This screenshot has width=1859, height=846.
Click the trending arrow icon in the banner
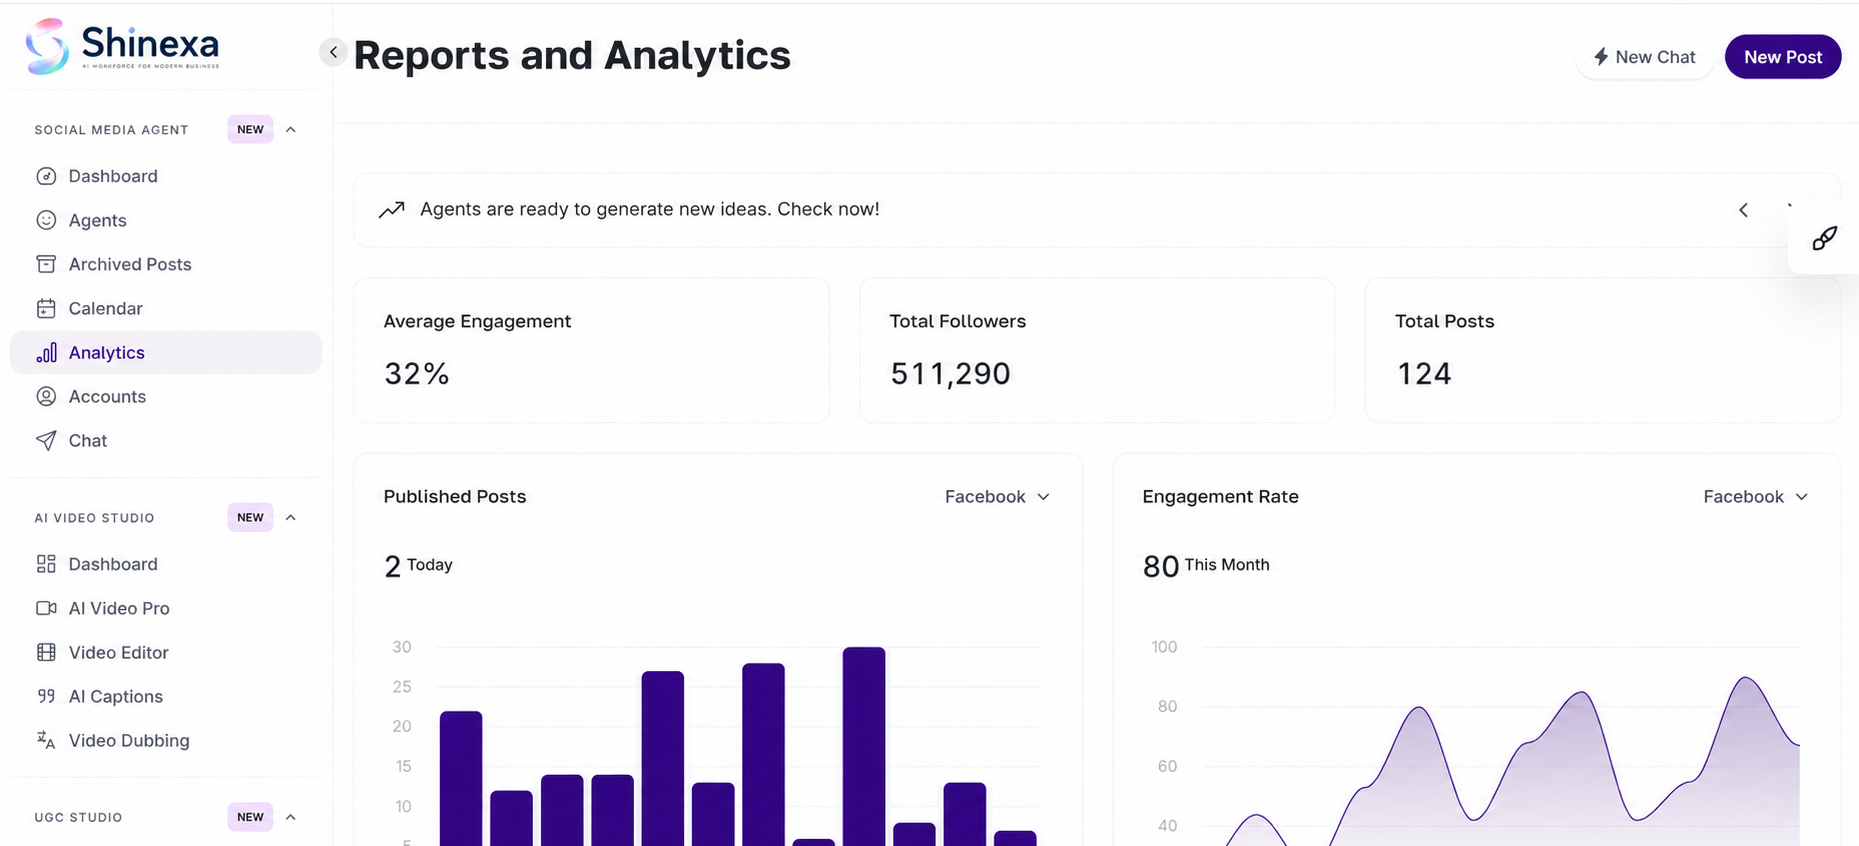pyautogui.click(x=391, y=209)
